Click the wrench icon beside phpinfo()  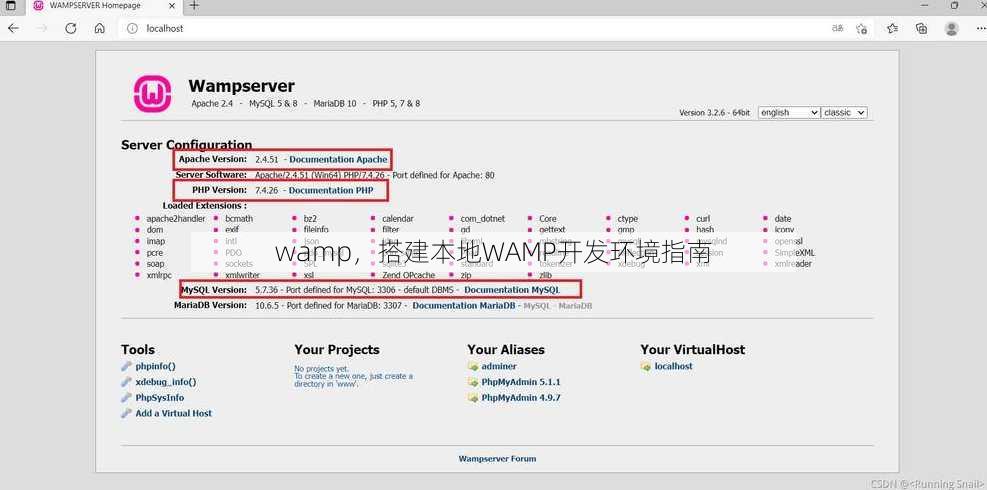[x=127, y=366]
